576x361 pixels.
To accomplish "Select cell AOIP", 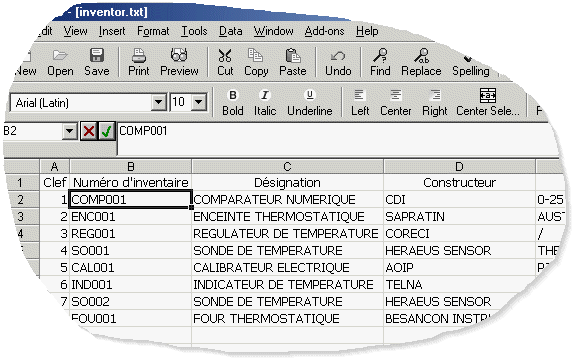I will [x=459, y=267].
